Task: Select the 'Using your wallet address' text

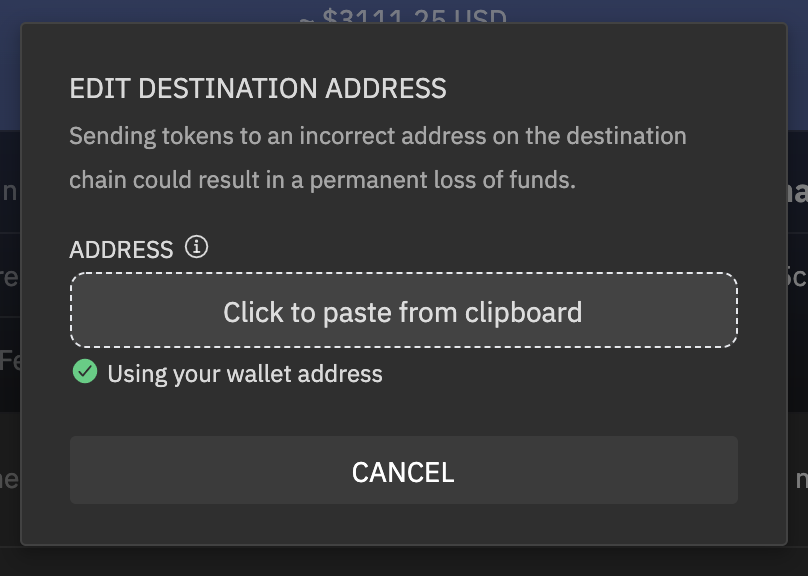Action: [x=245, y=374]
